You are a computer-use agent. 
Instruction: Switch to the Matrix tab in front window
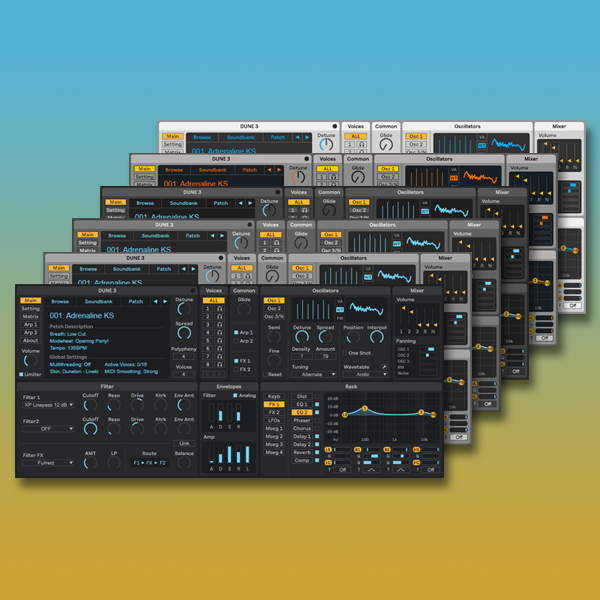pyautogui.click(x=31, y=316)
